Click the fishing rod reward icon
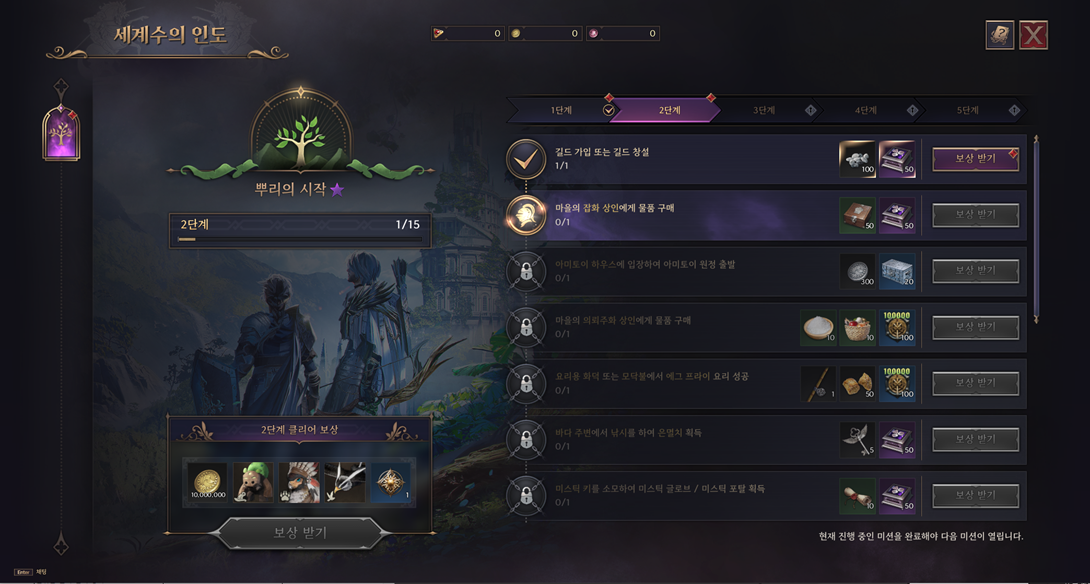The height and width of the screenshot is (584, 1090). pos(818,384)
